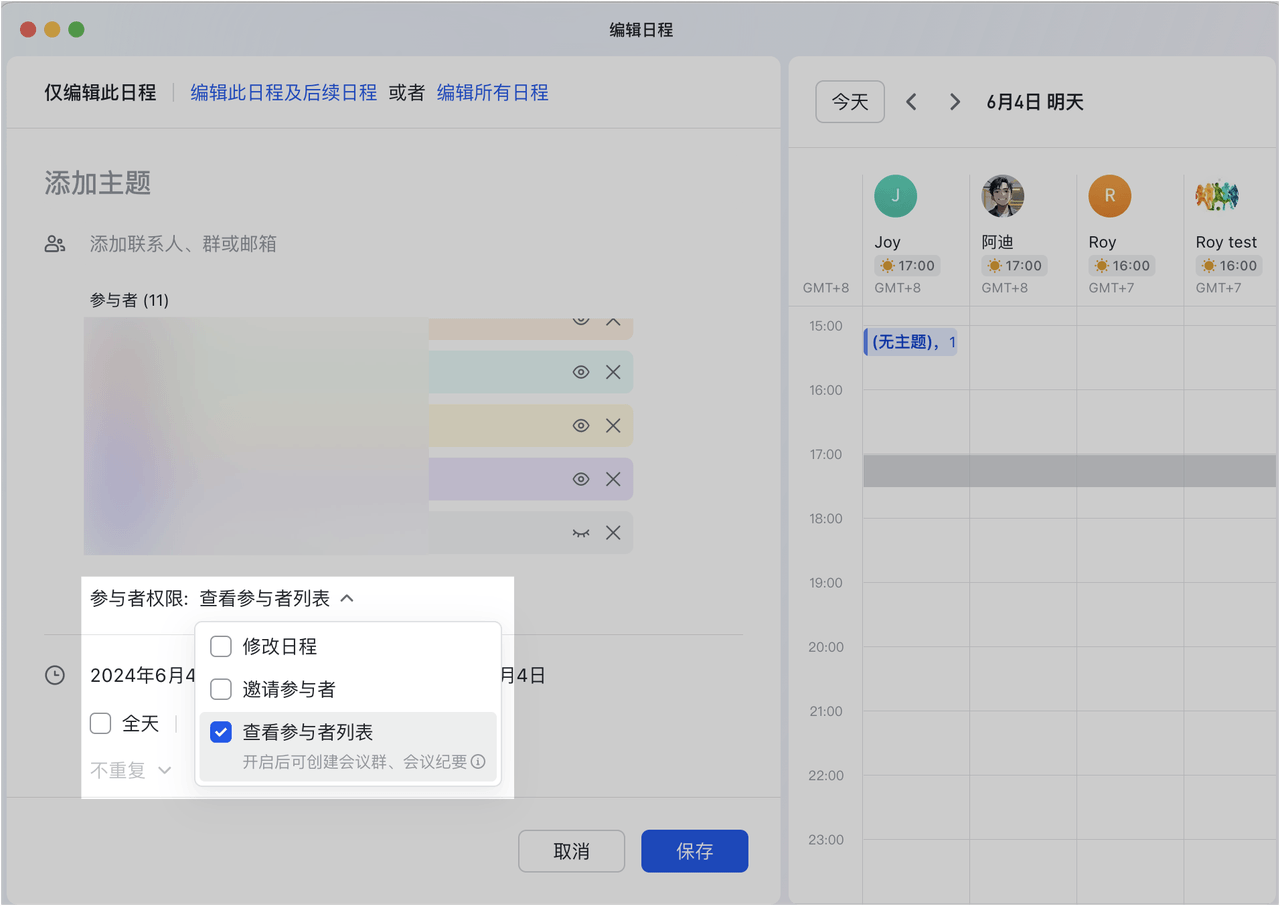1280x906 pixels.
Task: Collapse the 参与者权限 dropdown chevron
Action: coord(347,599)
